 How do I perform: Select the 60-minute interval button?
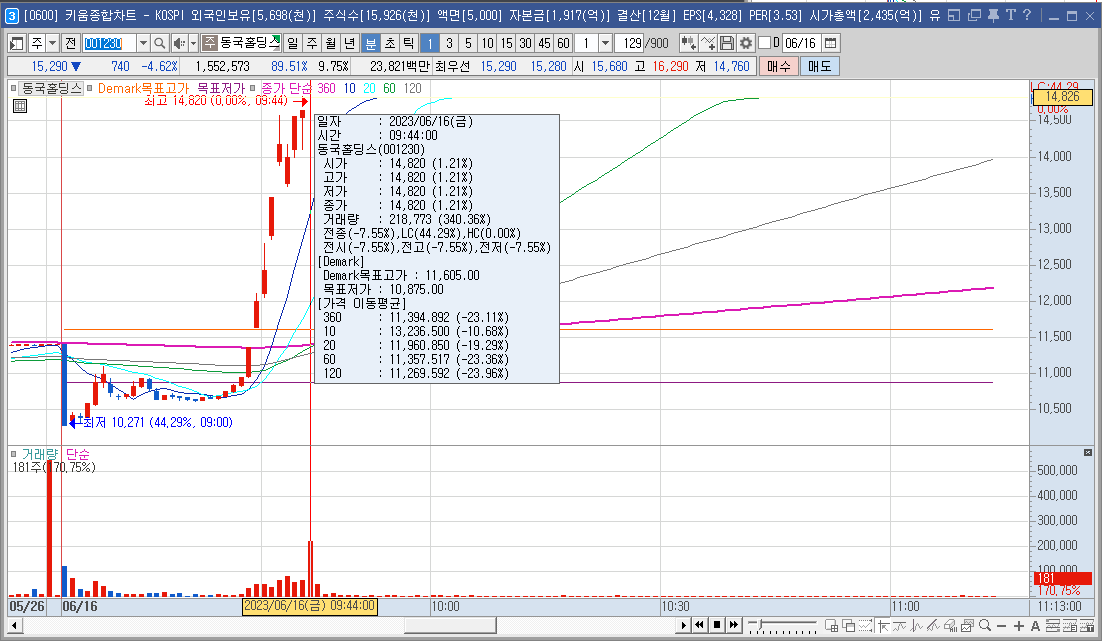[x=563, y=43]
